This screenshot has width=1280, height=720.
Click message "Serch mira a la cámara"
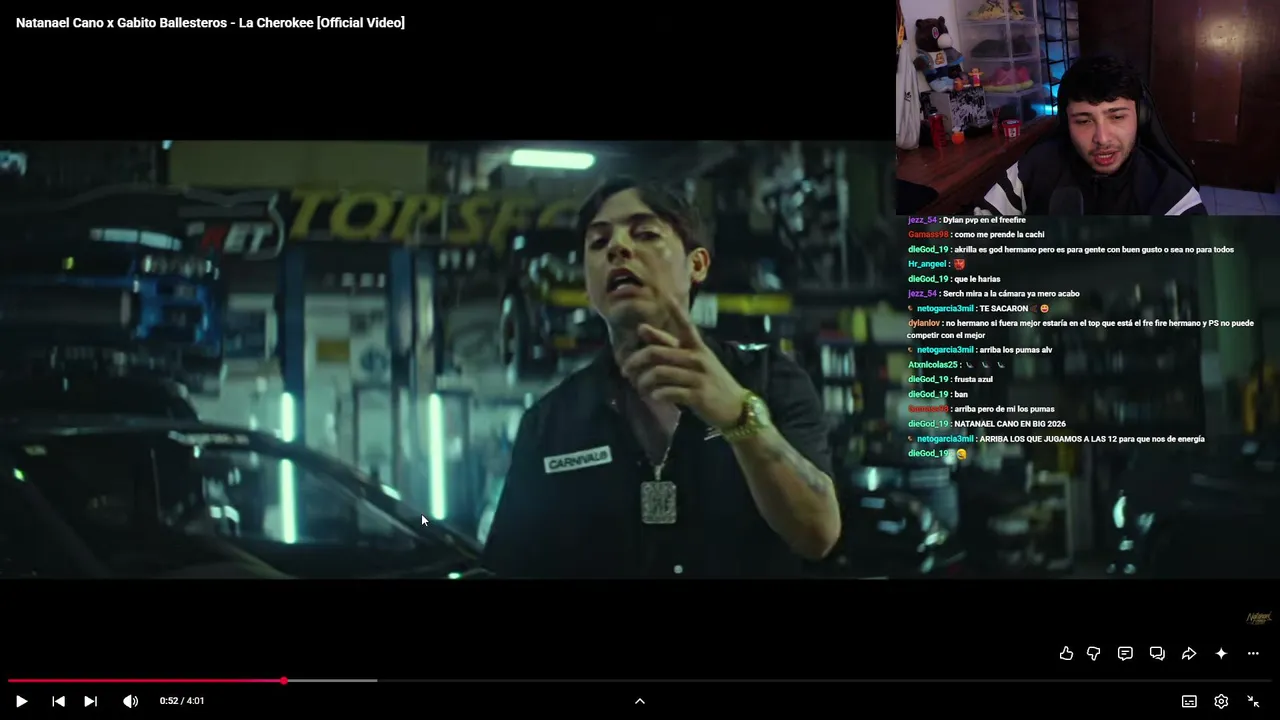point(994,294)
